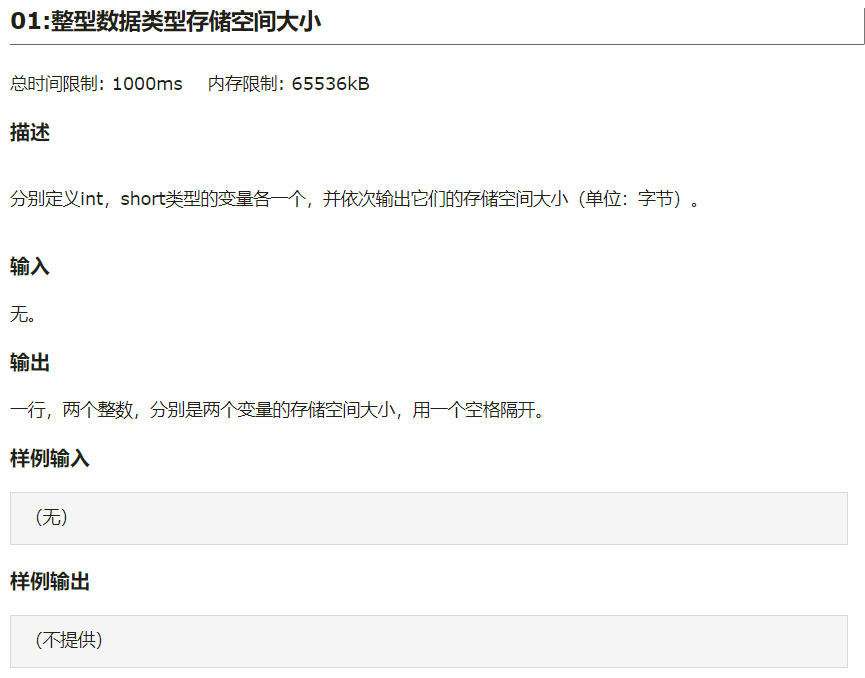Screen dimensions: 865x678
Task: Click the 65536kB memory limit value
Action: (x=330, y=84)
